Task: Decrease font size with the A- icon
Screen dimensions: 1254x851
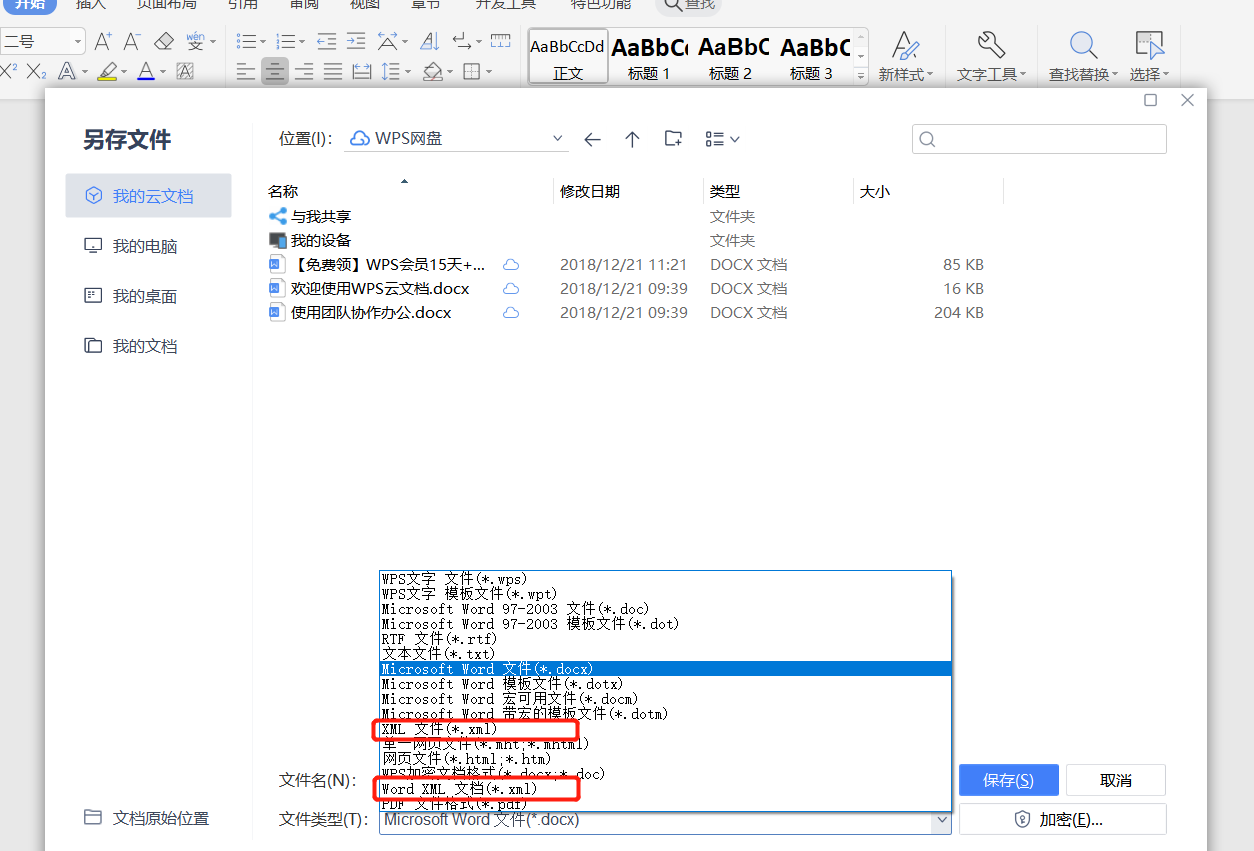Action: (132, 41)
